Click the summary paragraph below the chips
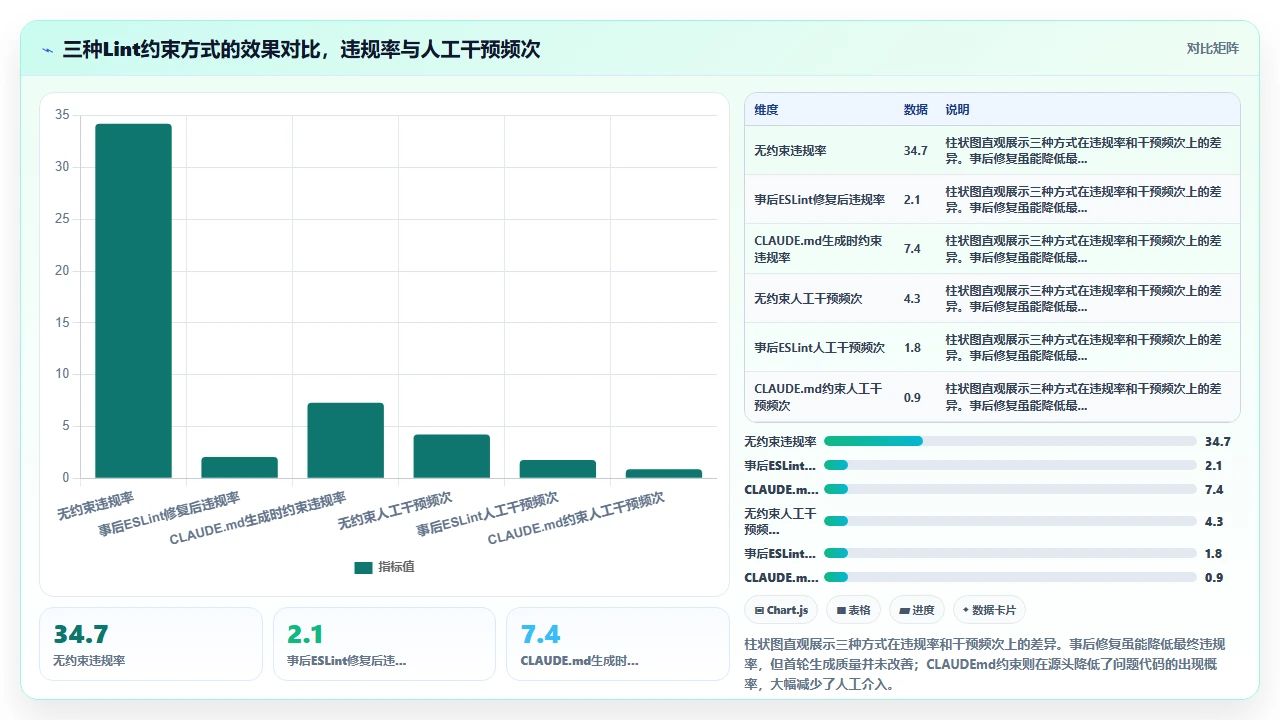This screenshot has height=720, width=1280. point(985,664)
